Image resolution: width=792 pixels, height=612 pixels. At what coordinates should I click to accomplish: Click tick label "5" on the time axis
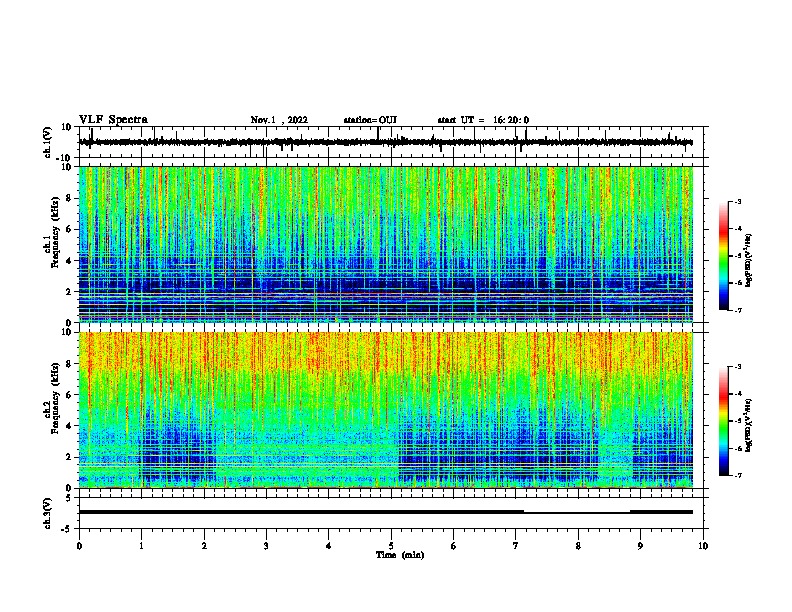click(391, 546)
